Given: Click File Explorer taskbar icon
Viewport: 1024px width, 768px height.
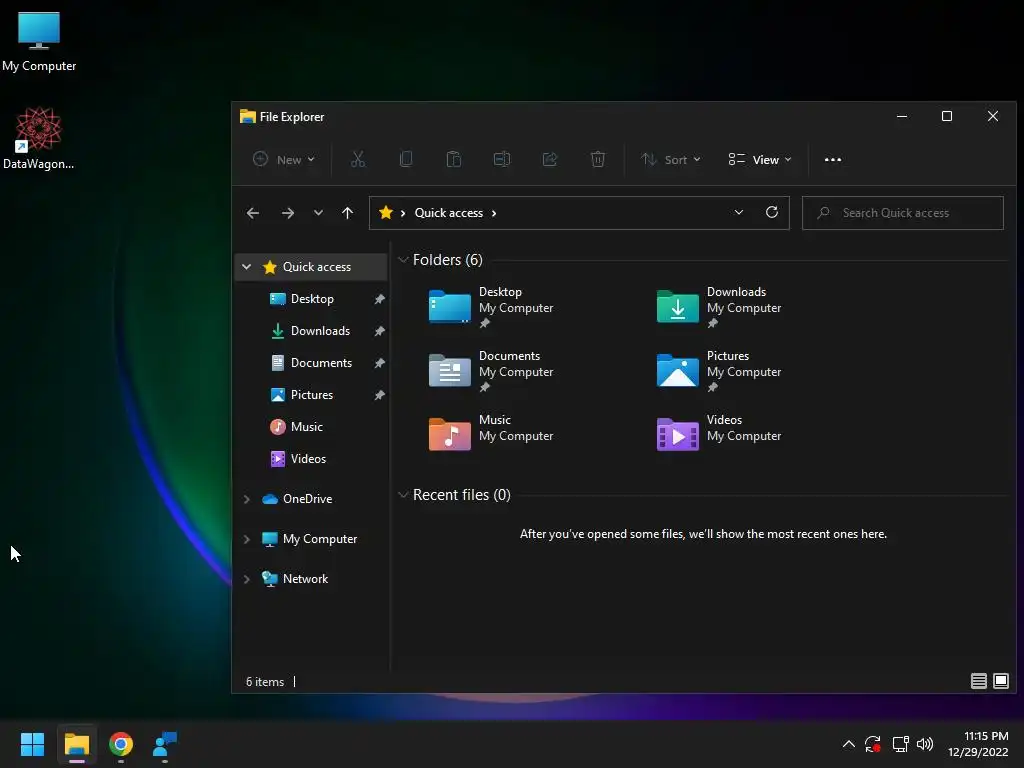Looking at the screenshot, I should coord(76,744).
